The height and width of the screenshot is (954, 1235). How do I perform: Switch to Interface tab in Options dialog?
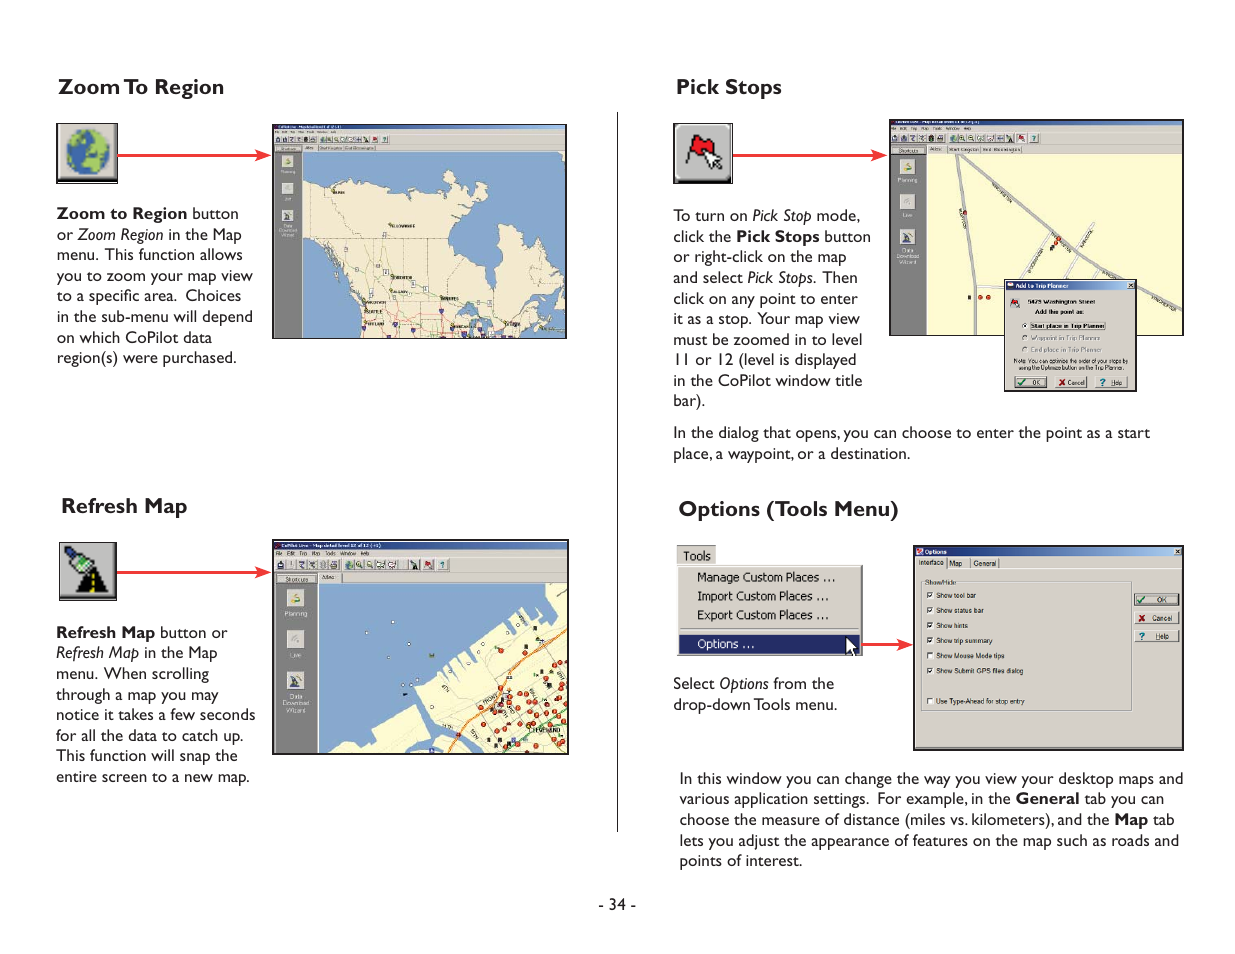pos(931,563)
